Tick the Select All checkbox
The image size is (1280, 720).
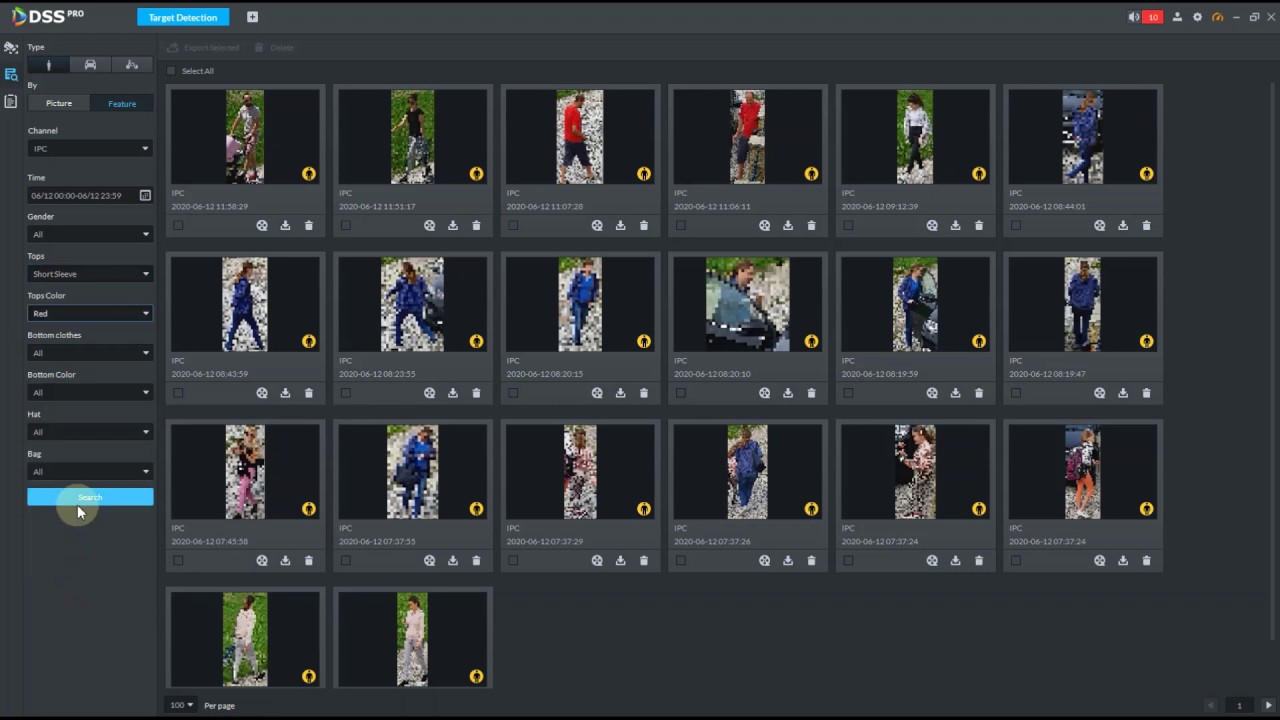coord(171,71)
